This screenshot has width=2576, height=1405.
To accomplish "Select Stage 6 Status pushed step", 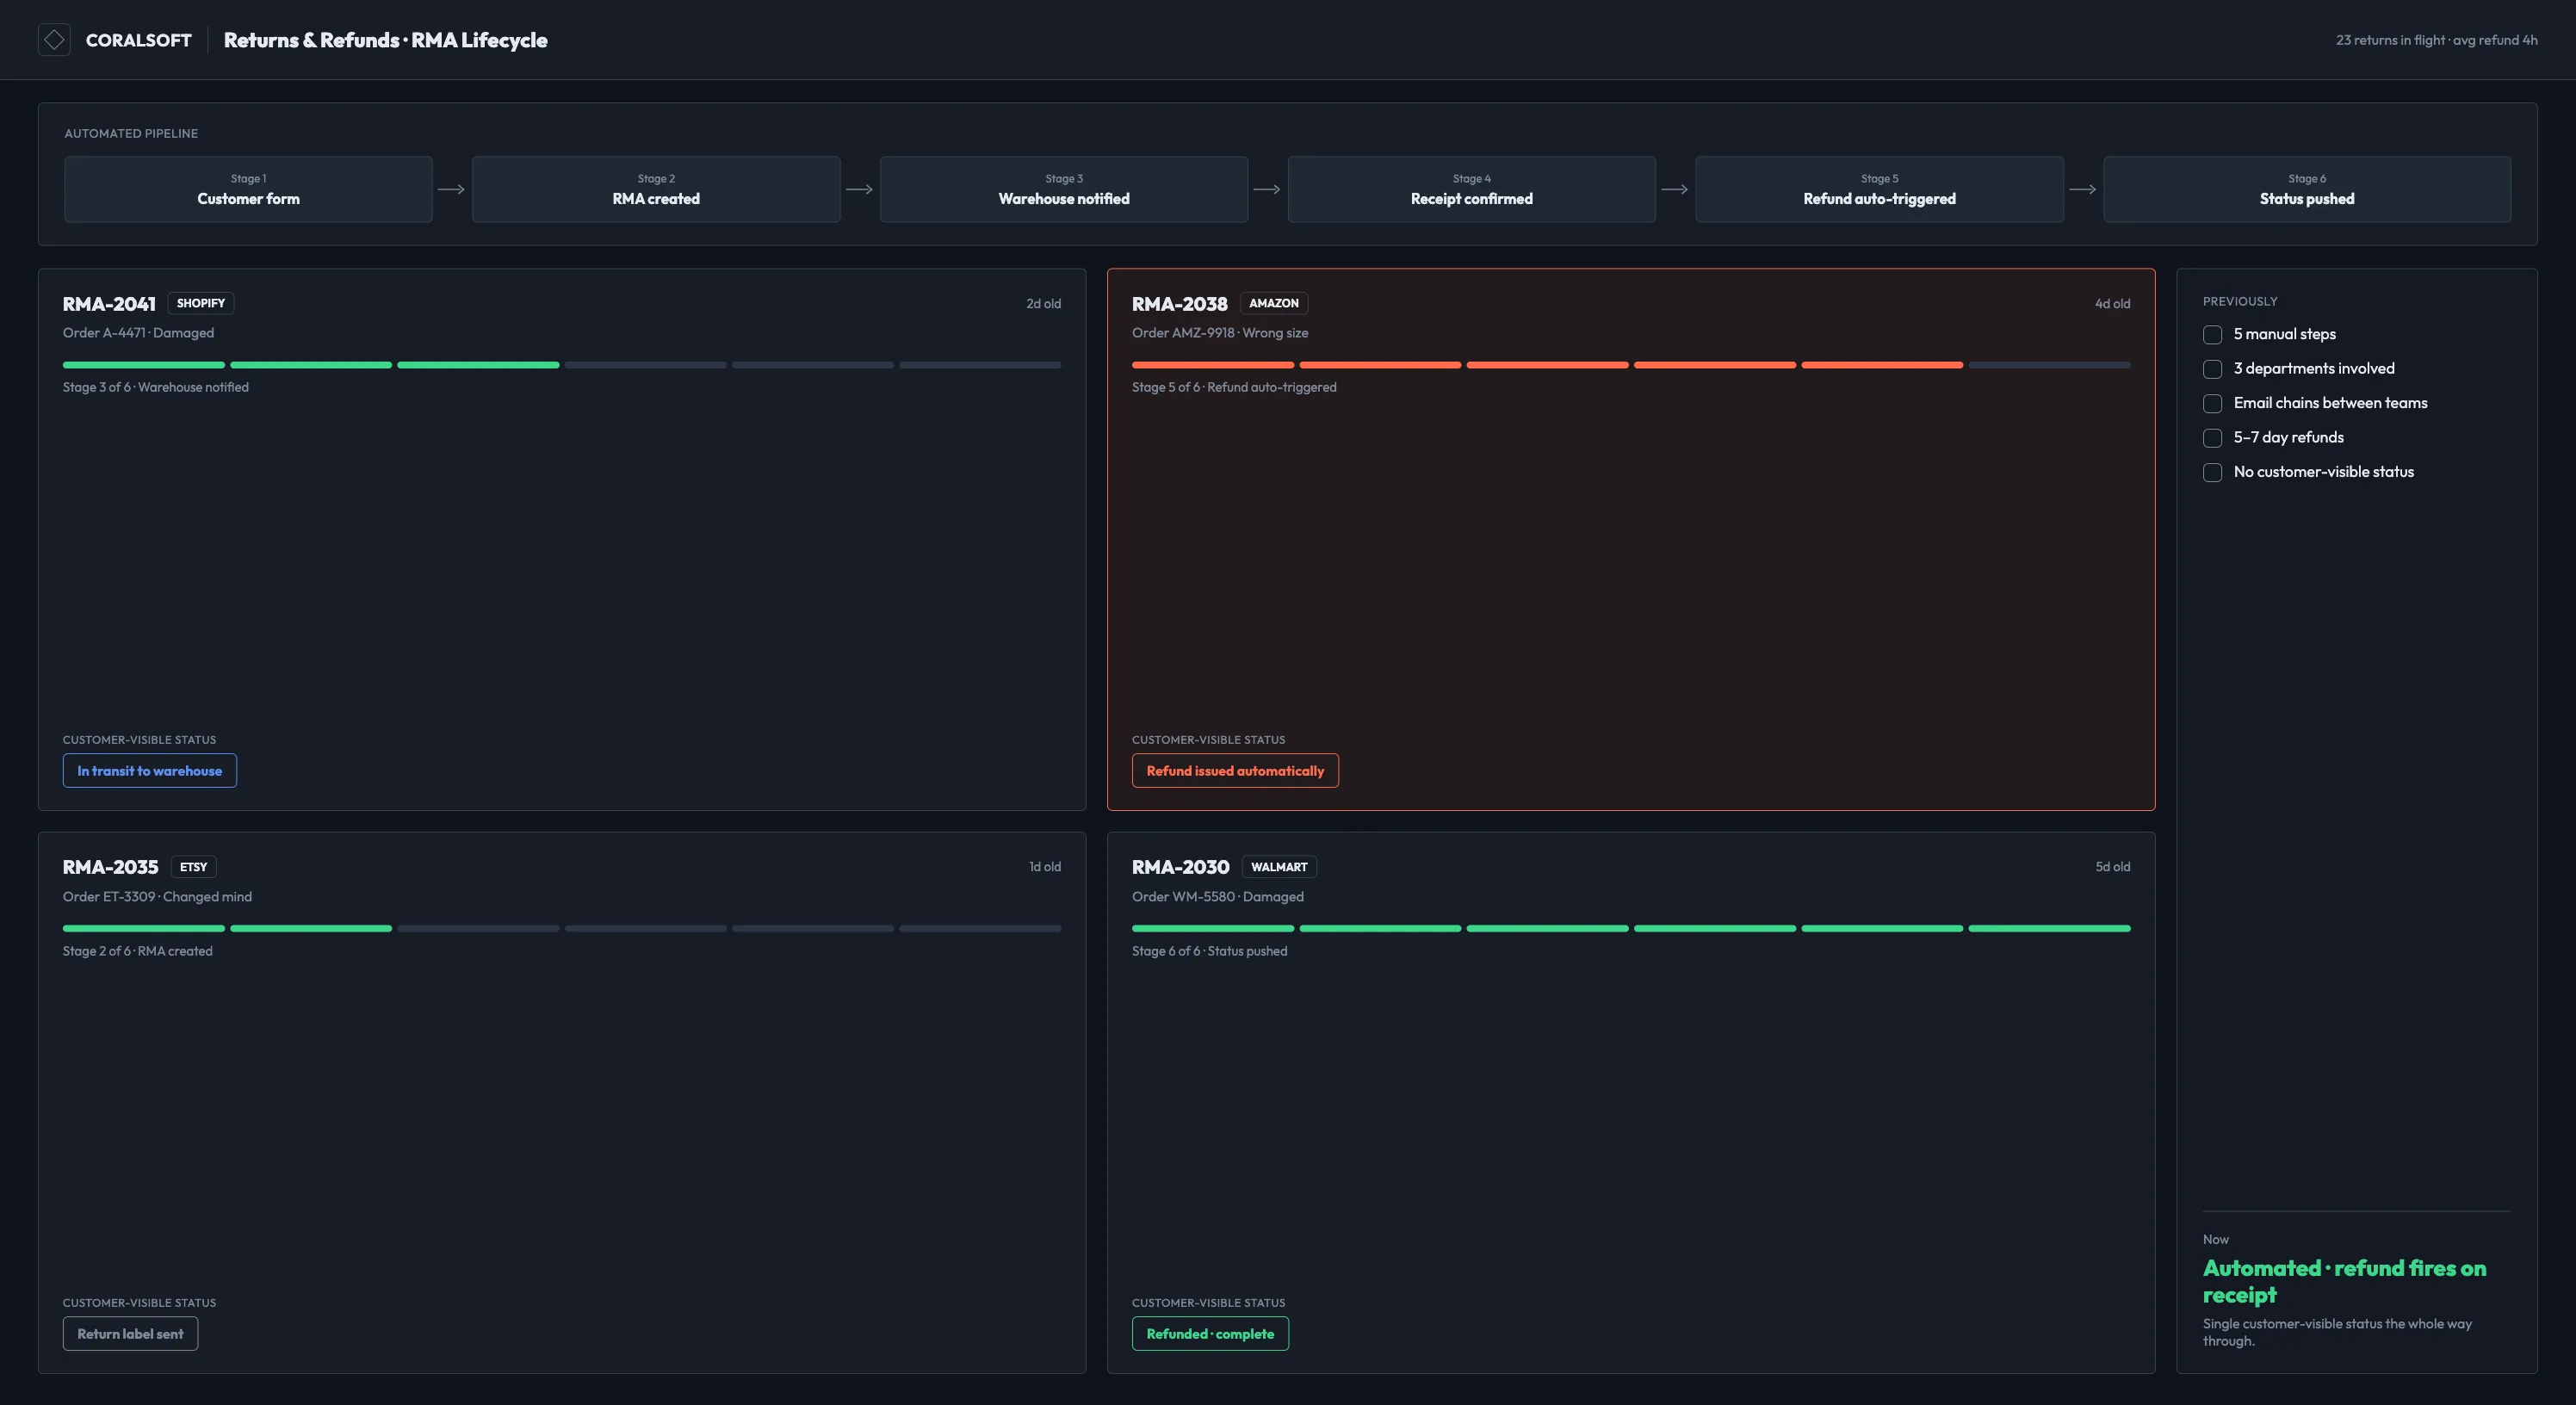I will tap(2307, 189).
